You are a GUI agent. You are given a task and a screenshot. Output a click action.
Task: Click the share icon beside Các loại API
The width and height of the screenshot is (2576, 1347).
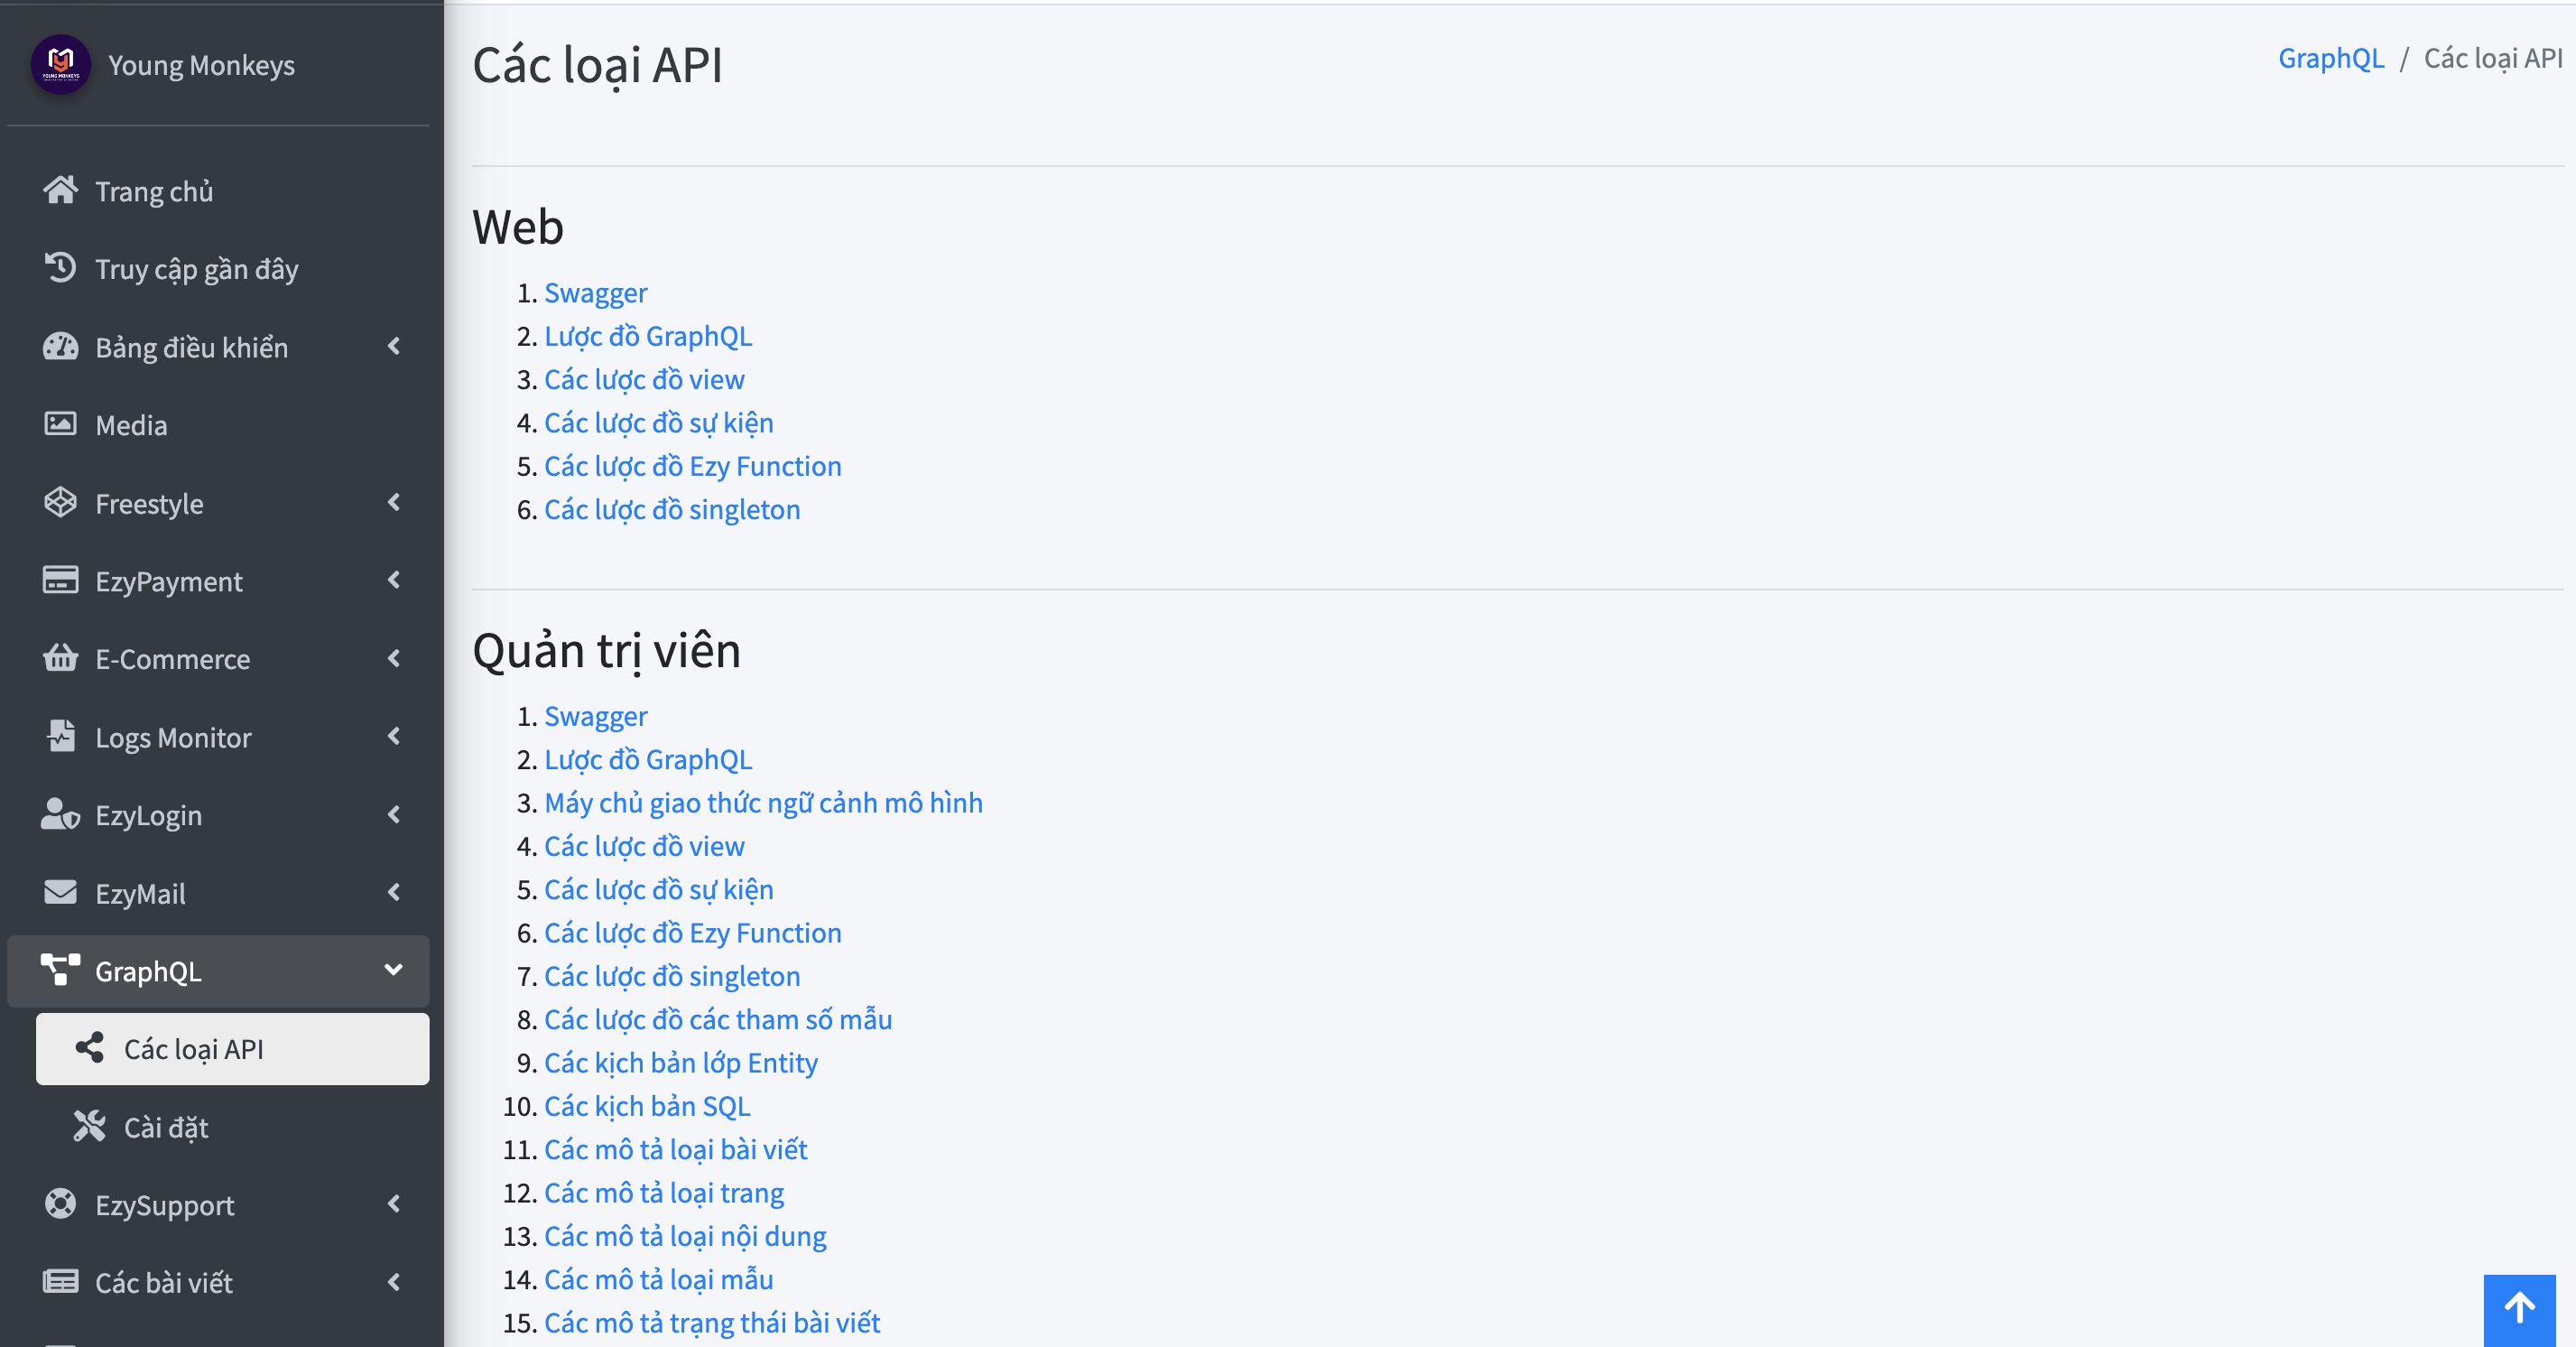pyautogui.click(x=89, y=1048)
